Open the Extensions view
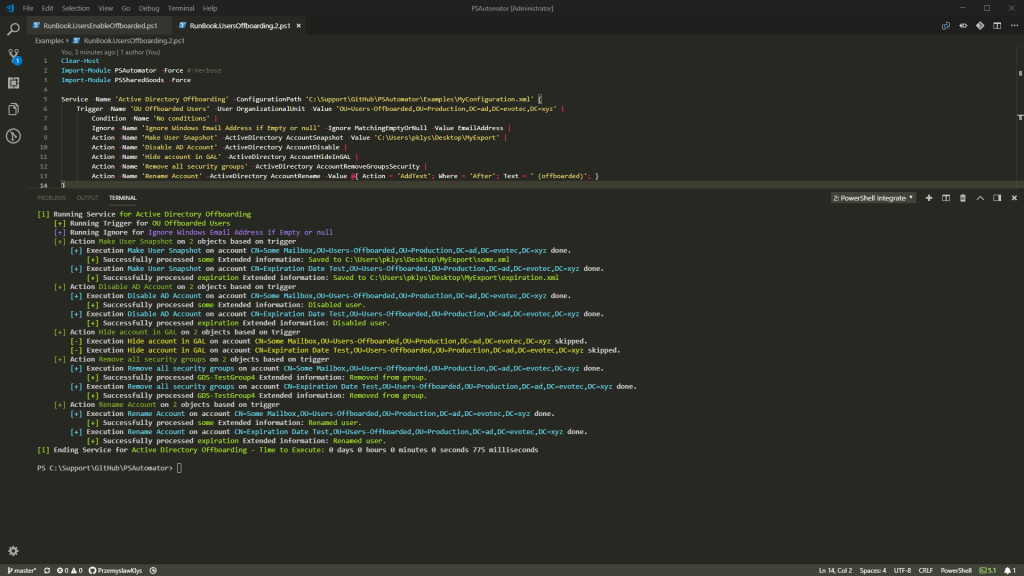Screen dimensions: 1024x576 click(13, 83)
